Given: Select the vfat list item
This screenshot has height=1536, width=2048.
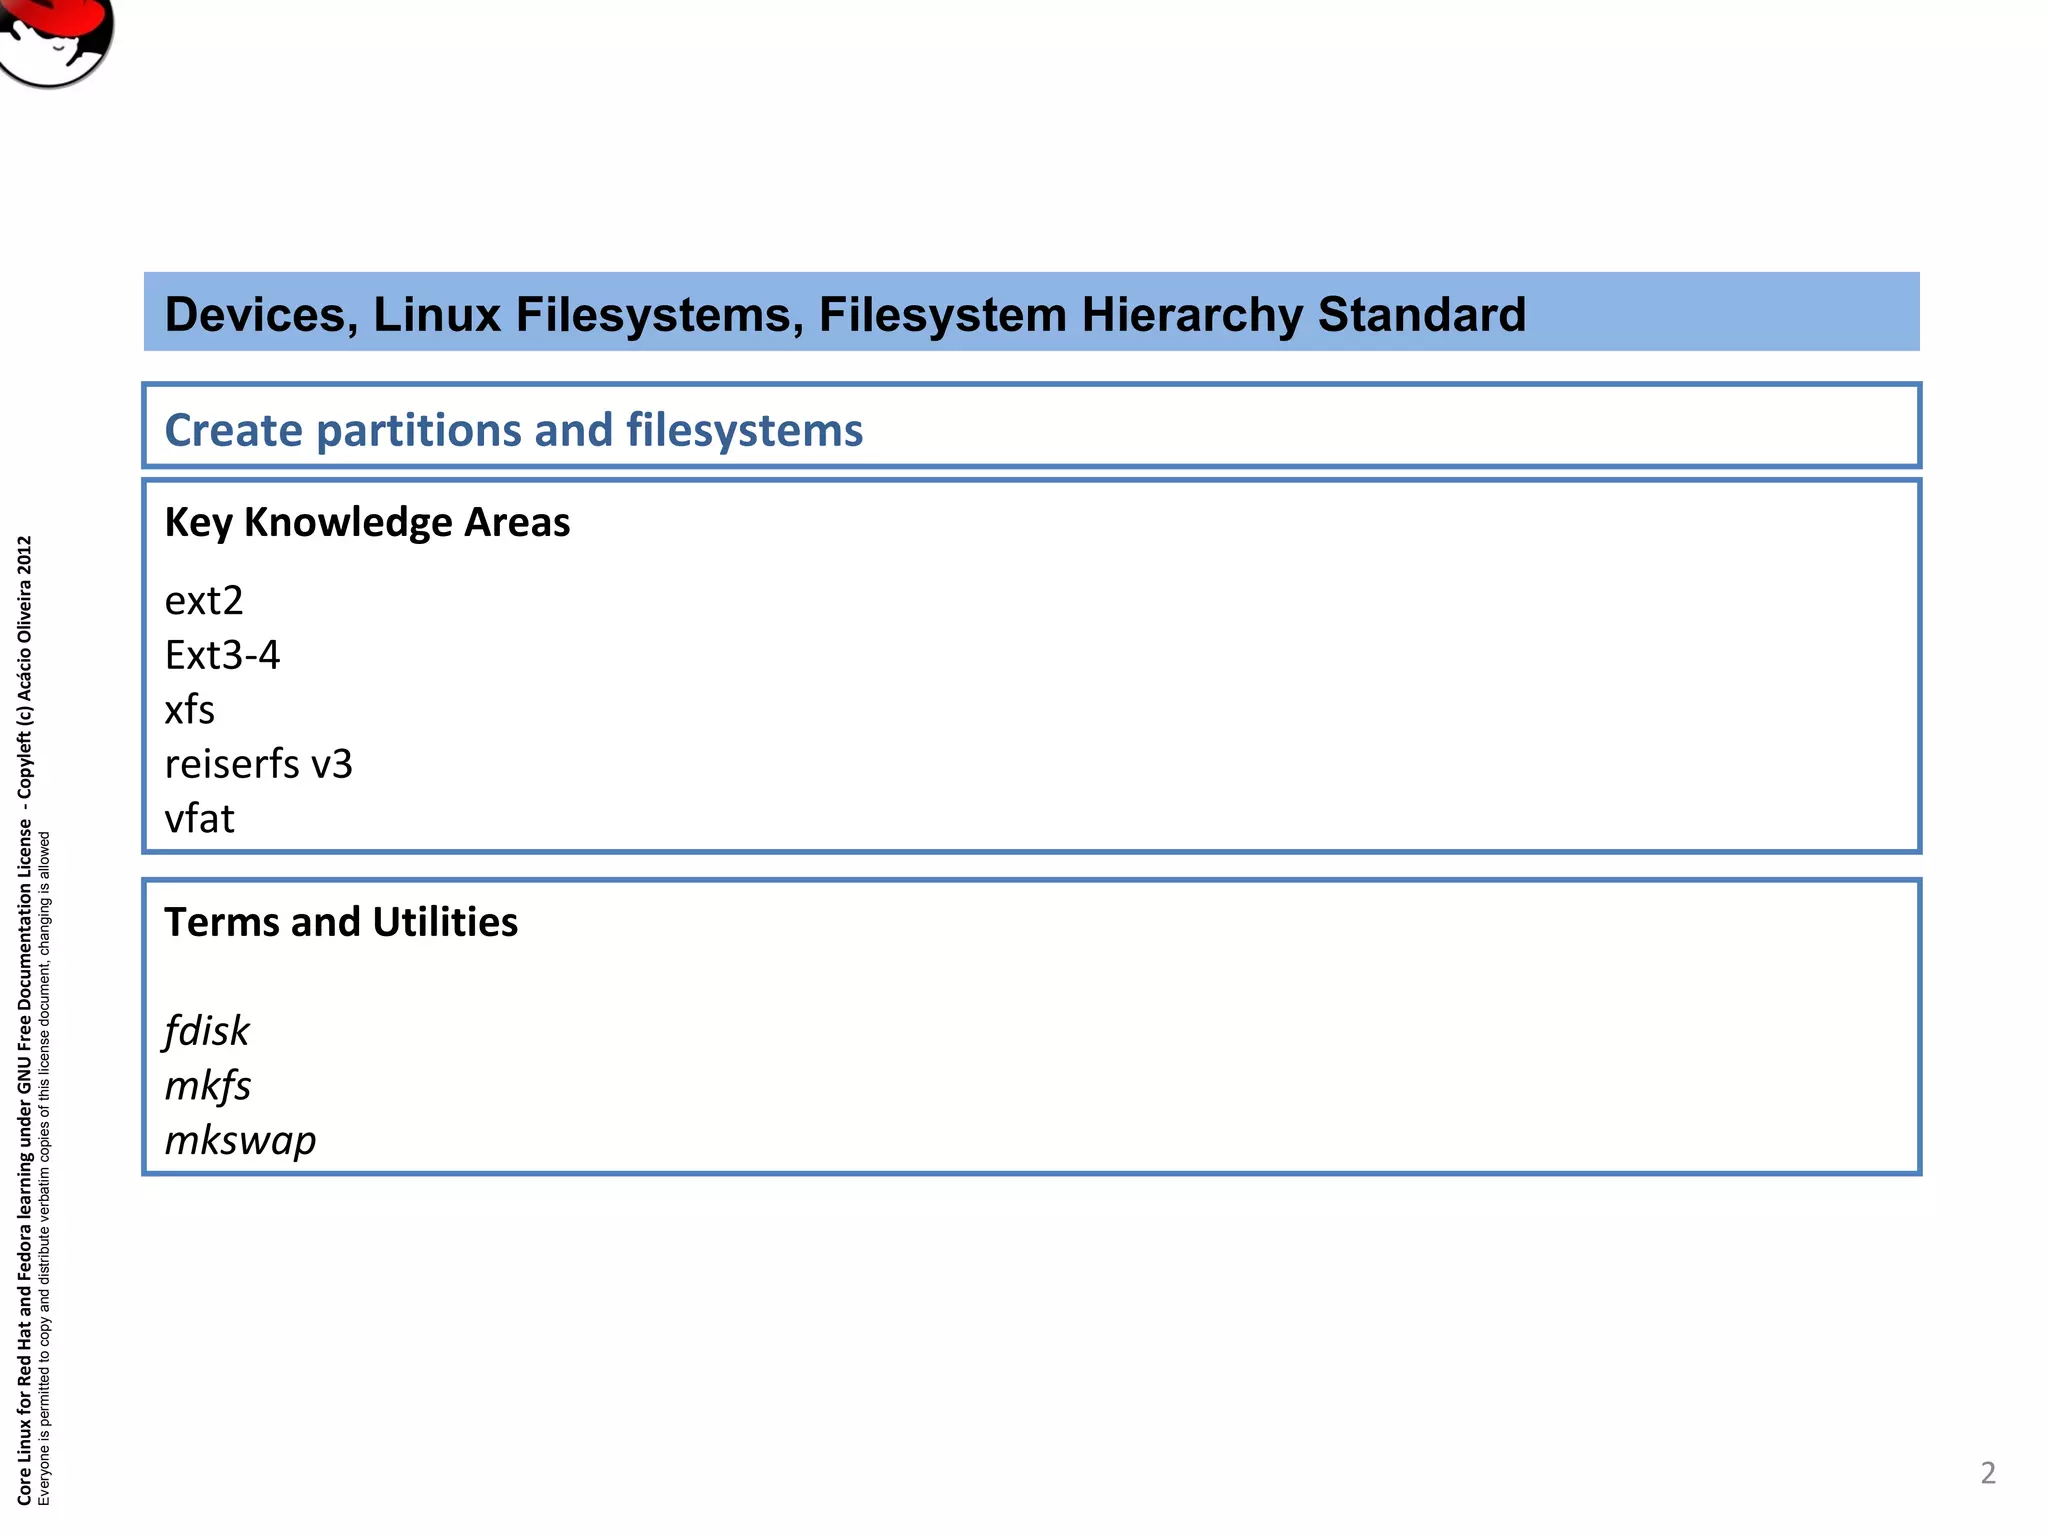Looking at the screenshot, I should tap(199, 819).
